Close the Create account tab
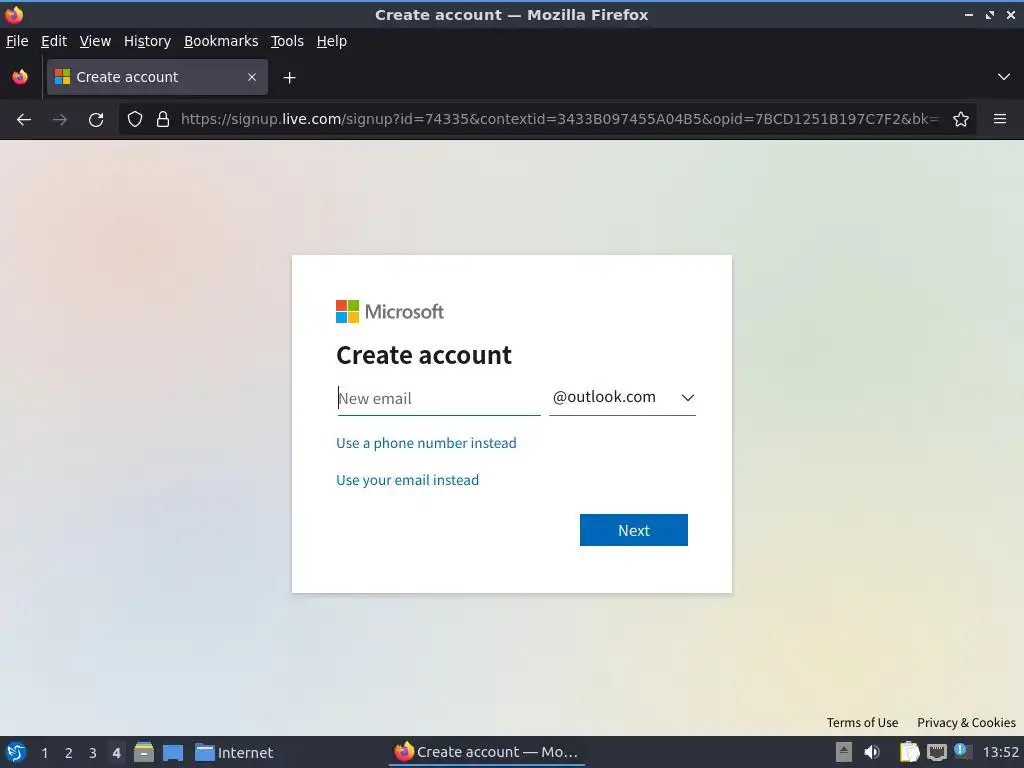The image size is (1024, 768). 252,77
